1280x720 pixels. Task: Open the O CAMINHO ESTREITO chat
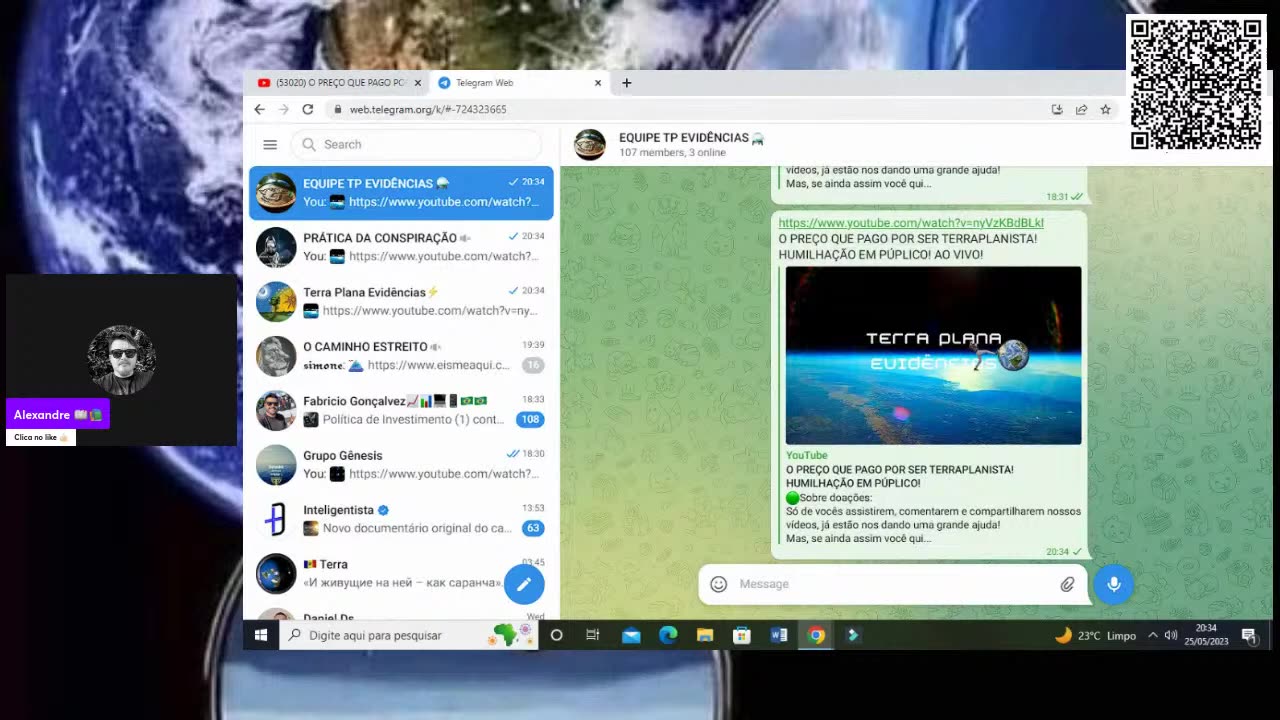tap(401, 356)
